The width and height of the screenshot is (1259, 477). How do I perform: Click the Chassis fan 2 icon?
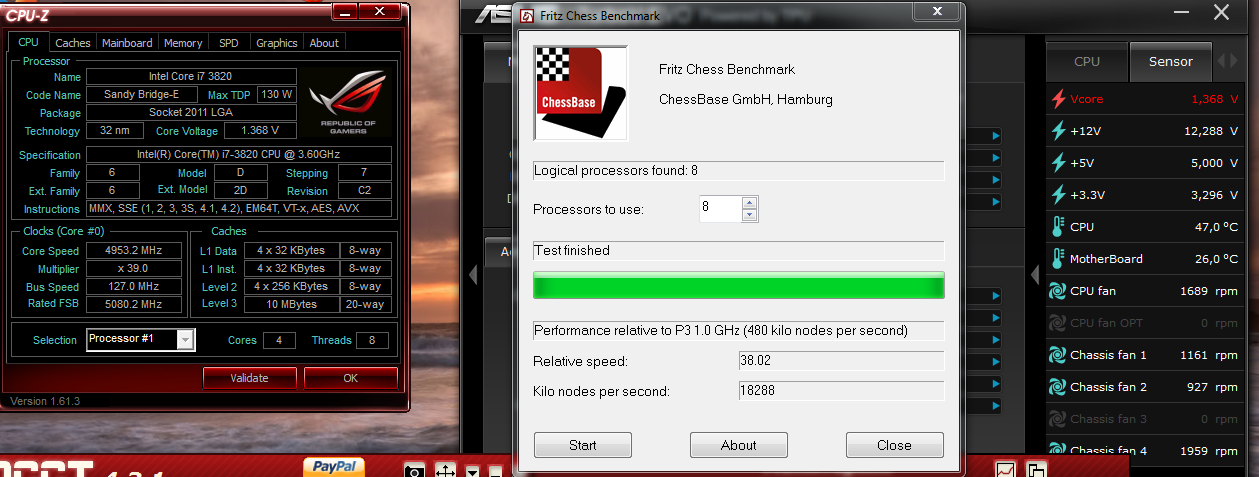pos(1058,387)
